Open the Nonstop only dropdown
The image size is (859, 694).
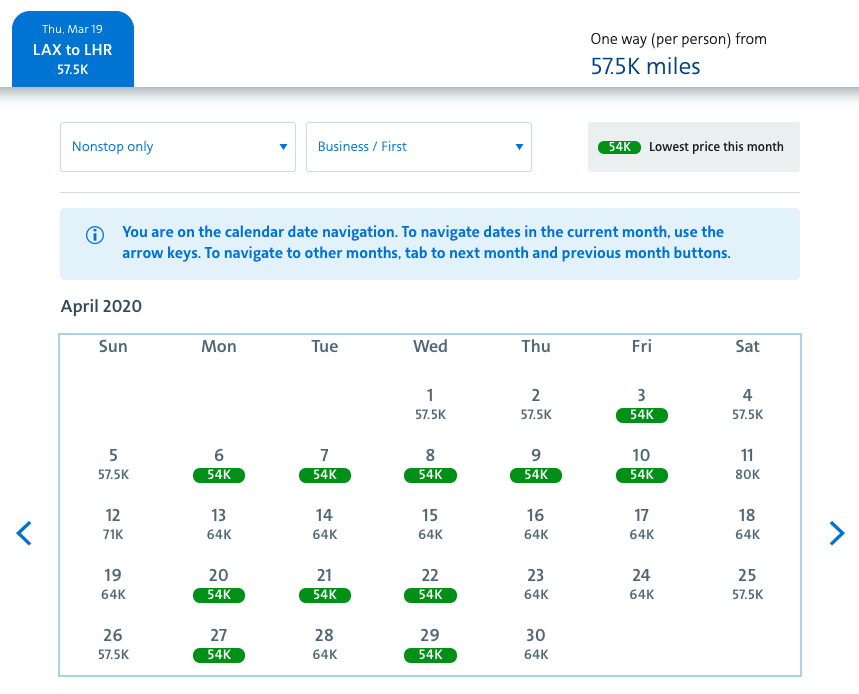[178, 147]
